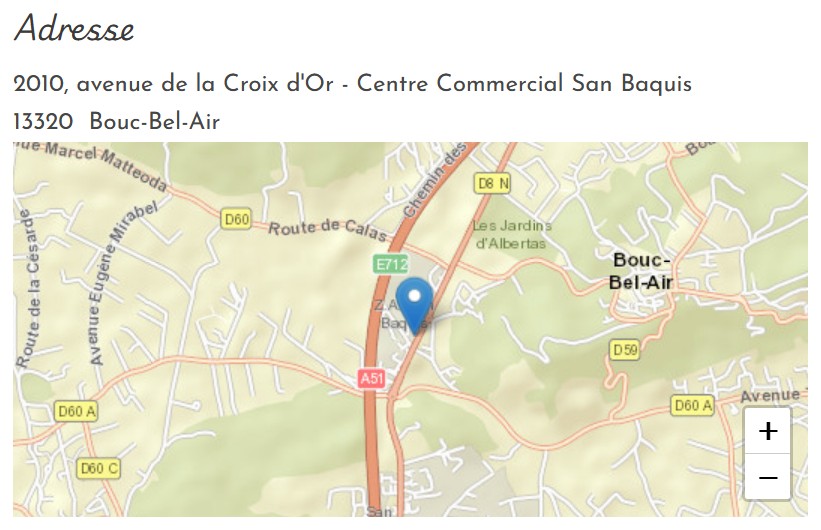
Task: Click the Avenue Eugène Mirabel road label
Action: pos(121,283)
